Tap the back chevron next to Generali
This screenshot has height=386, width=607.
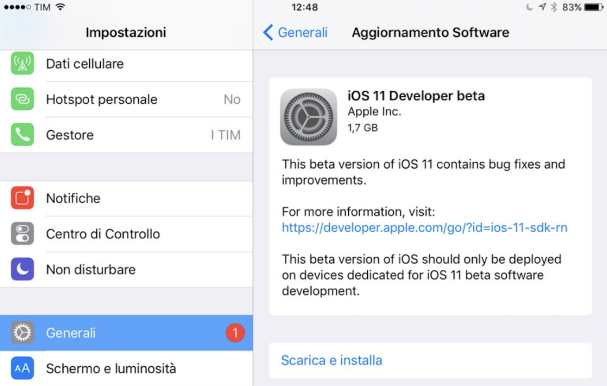point(268,33)
